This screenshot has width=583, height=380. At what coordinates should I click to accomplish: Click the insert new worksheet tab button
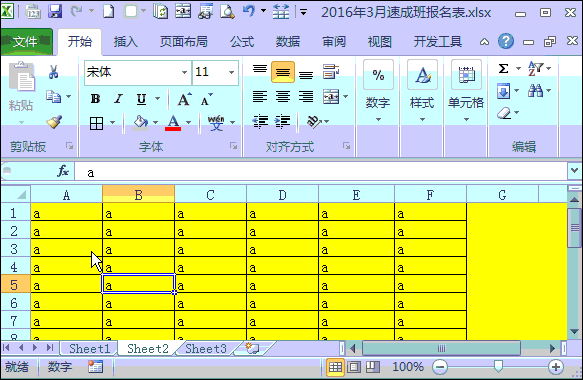pos(252,348)
